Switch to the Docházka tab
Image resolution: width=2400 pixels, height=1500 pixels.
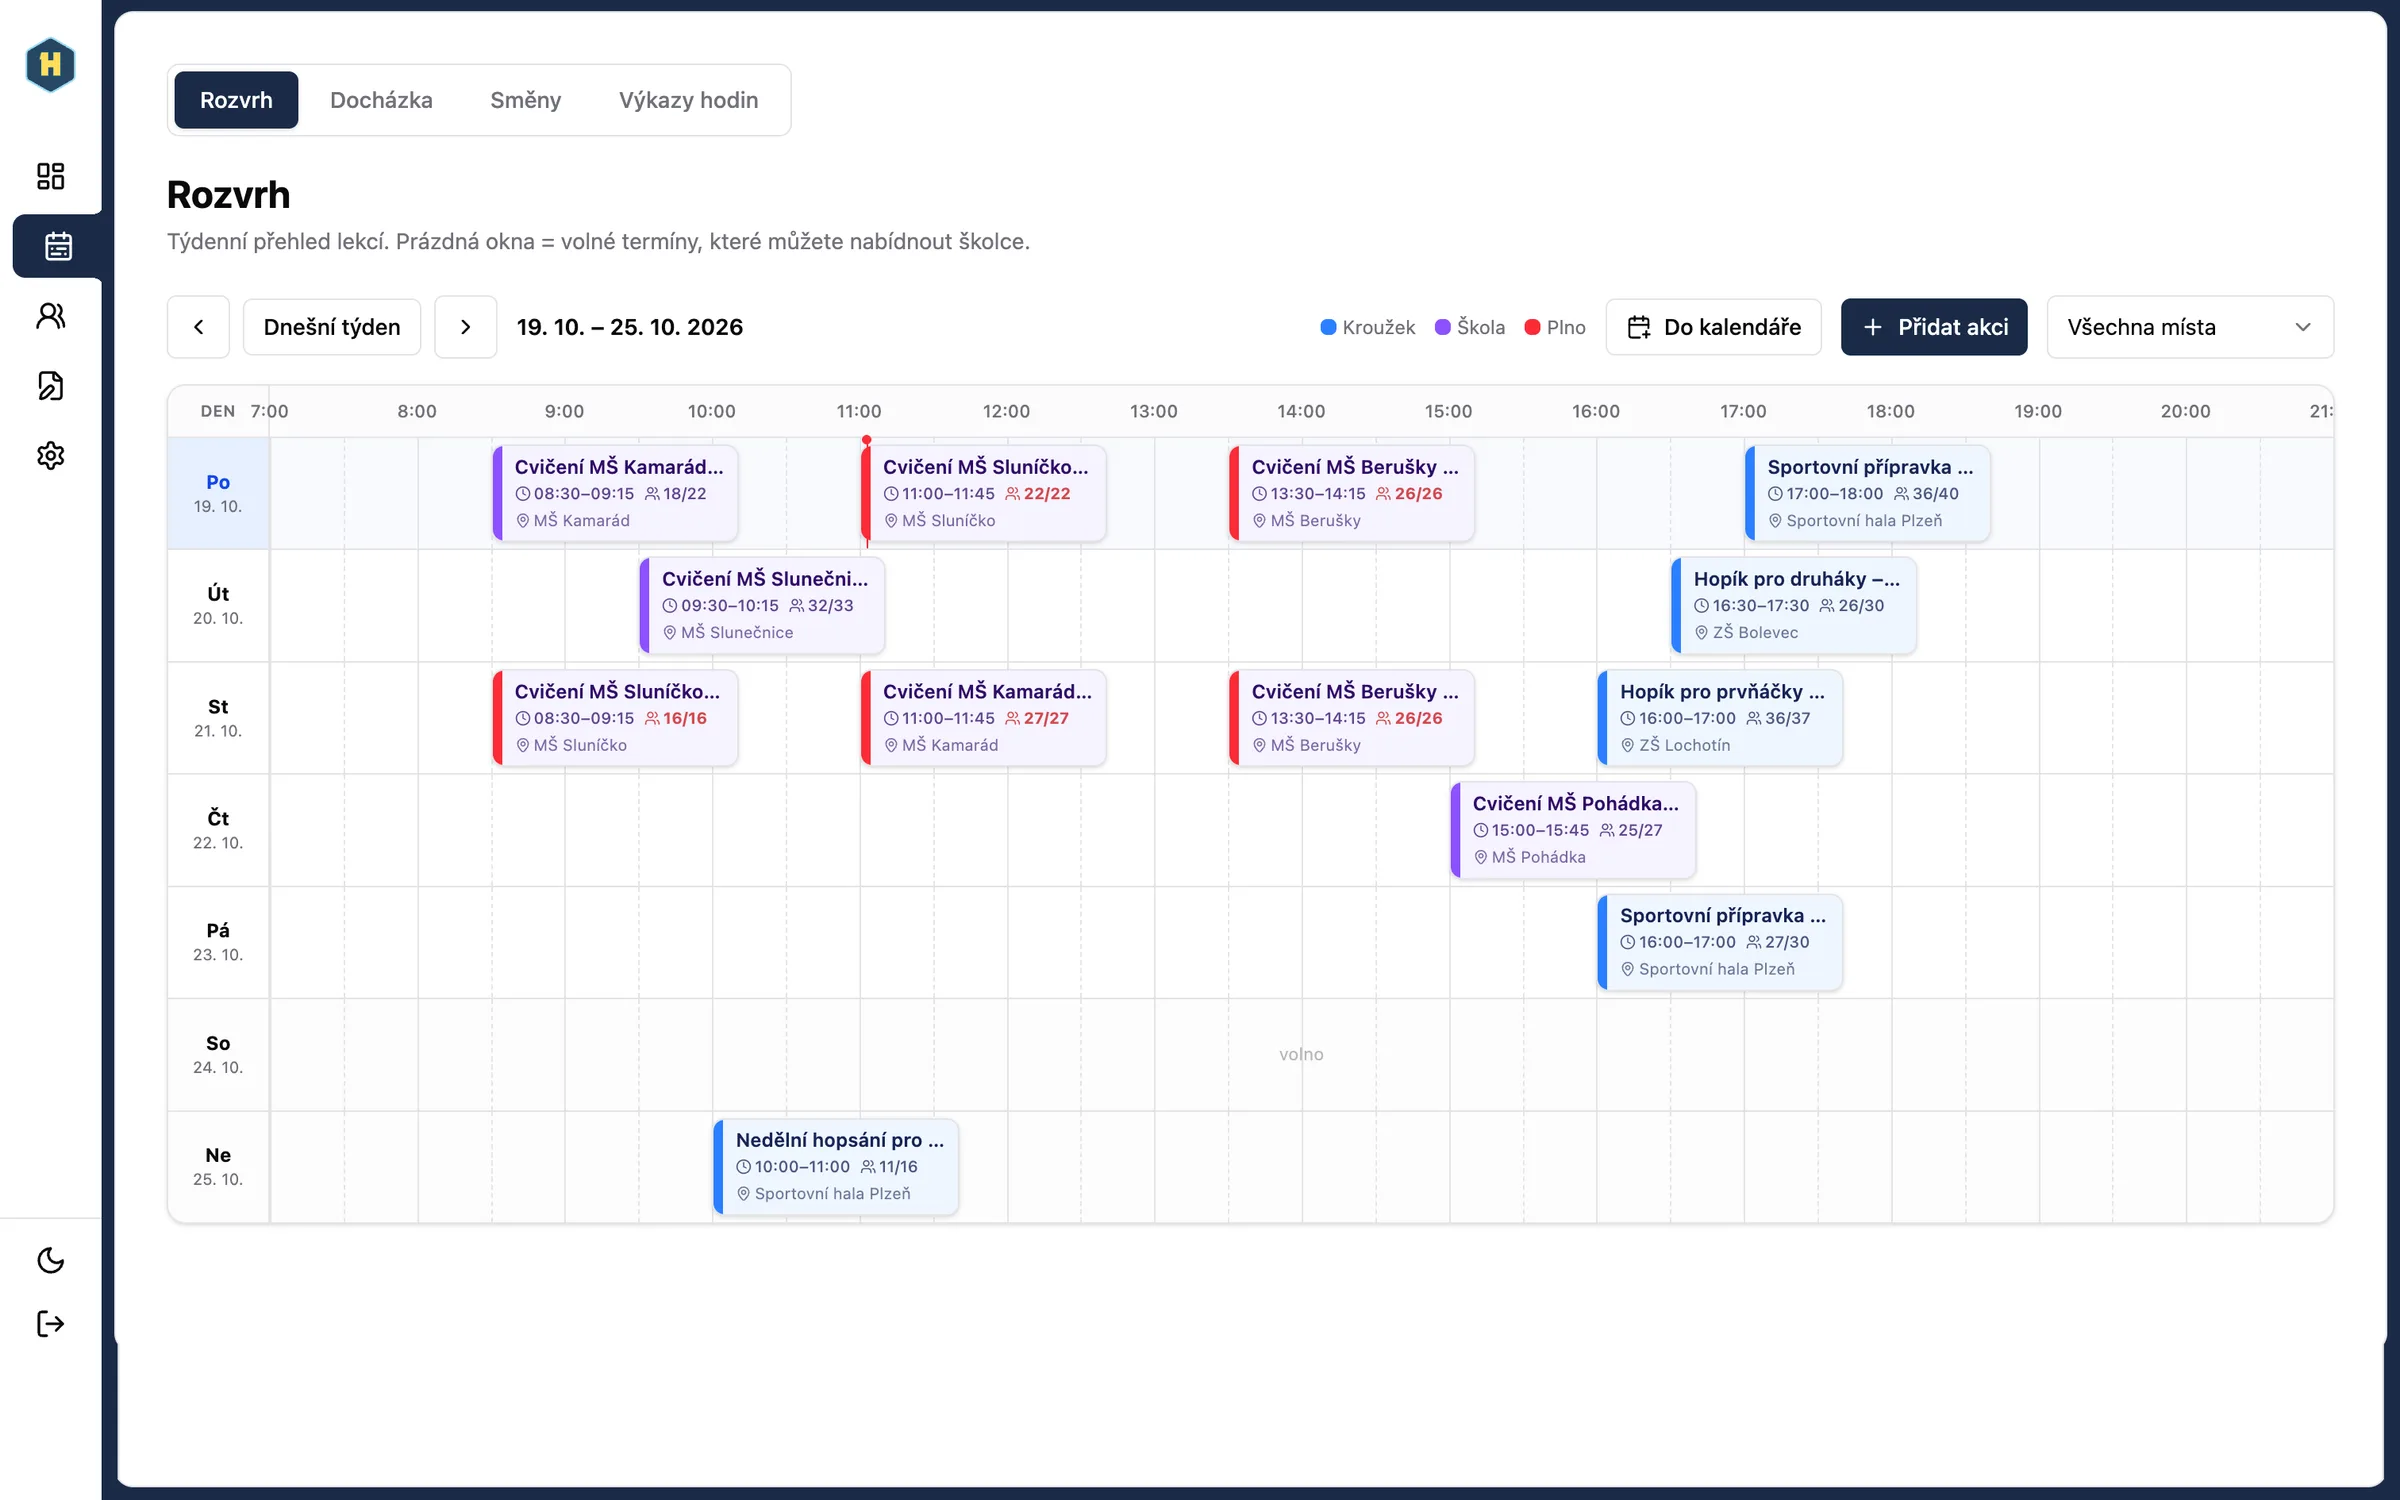(381, 100)
